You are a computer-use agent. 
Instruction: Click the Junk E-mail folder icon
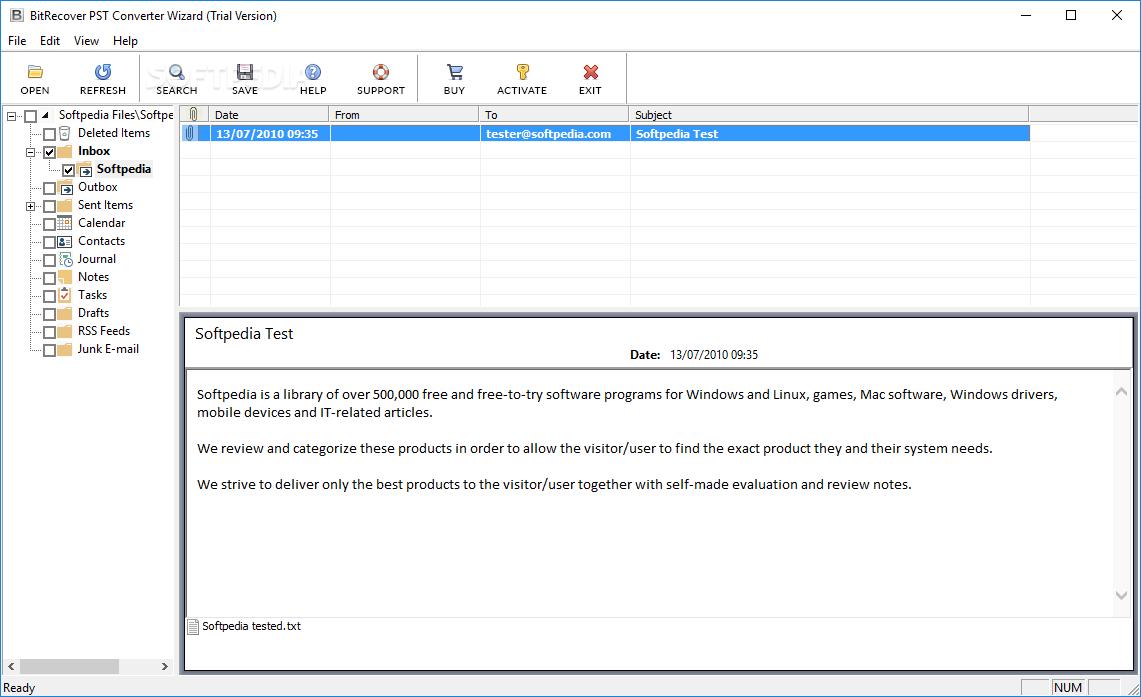(x=65, y=349)
